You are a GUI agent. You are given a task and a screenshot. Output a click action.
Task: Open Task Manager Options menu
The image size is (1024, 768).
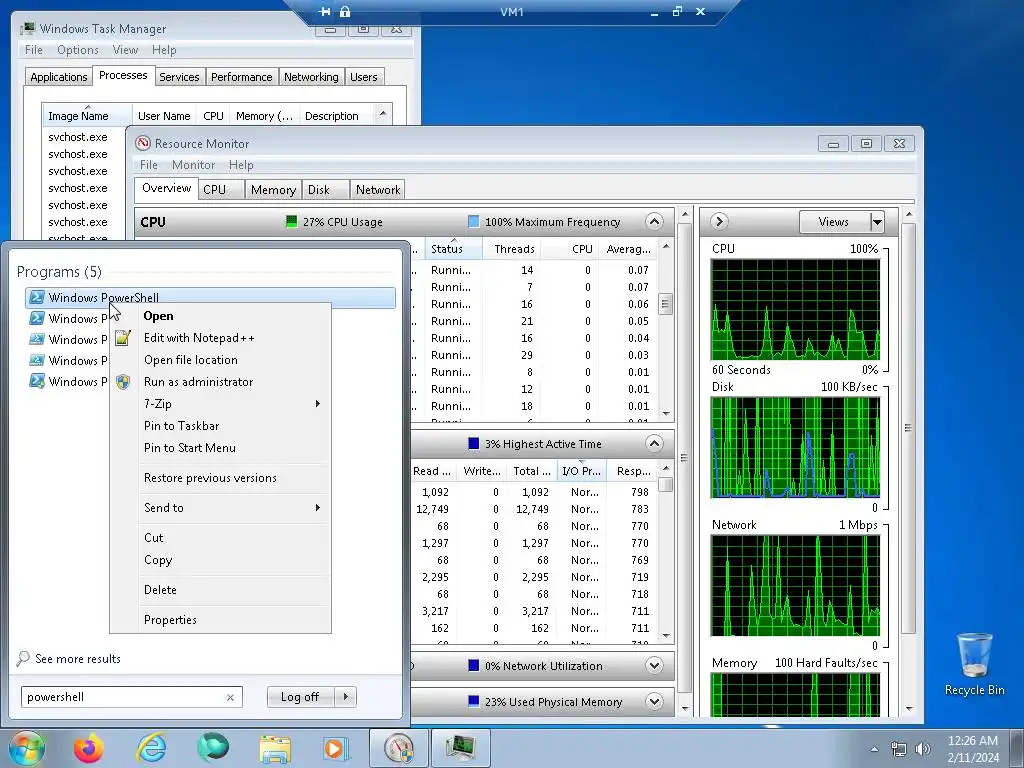(x=78, y=50)
